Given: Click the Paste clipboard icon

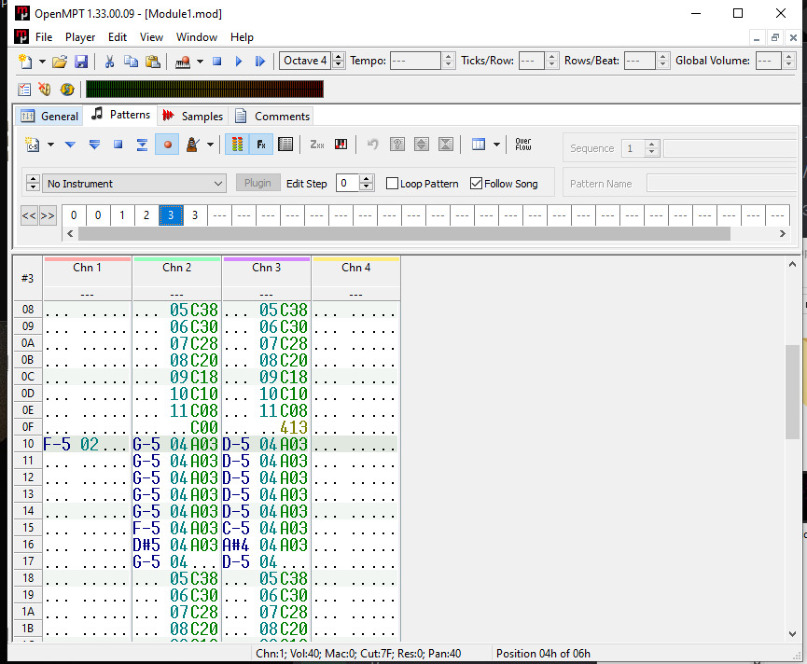Looking at the screenshot, I should (x=153, y=61).
